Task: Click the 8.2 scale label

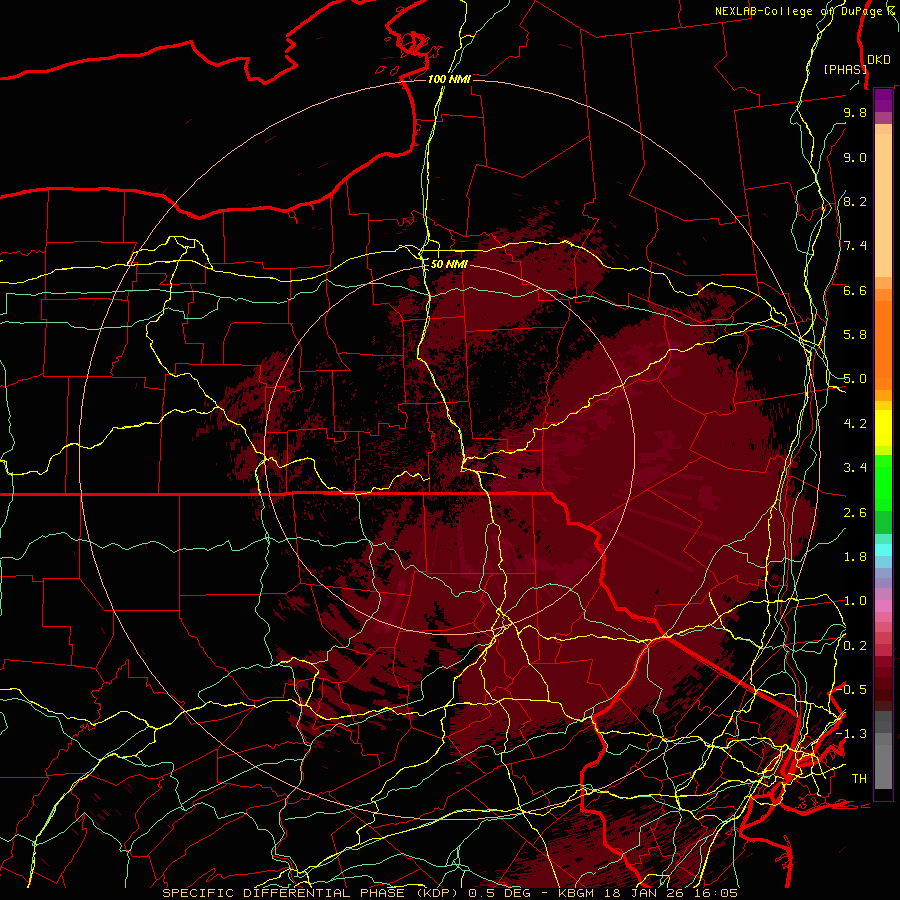Action: [855, 201]
